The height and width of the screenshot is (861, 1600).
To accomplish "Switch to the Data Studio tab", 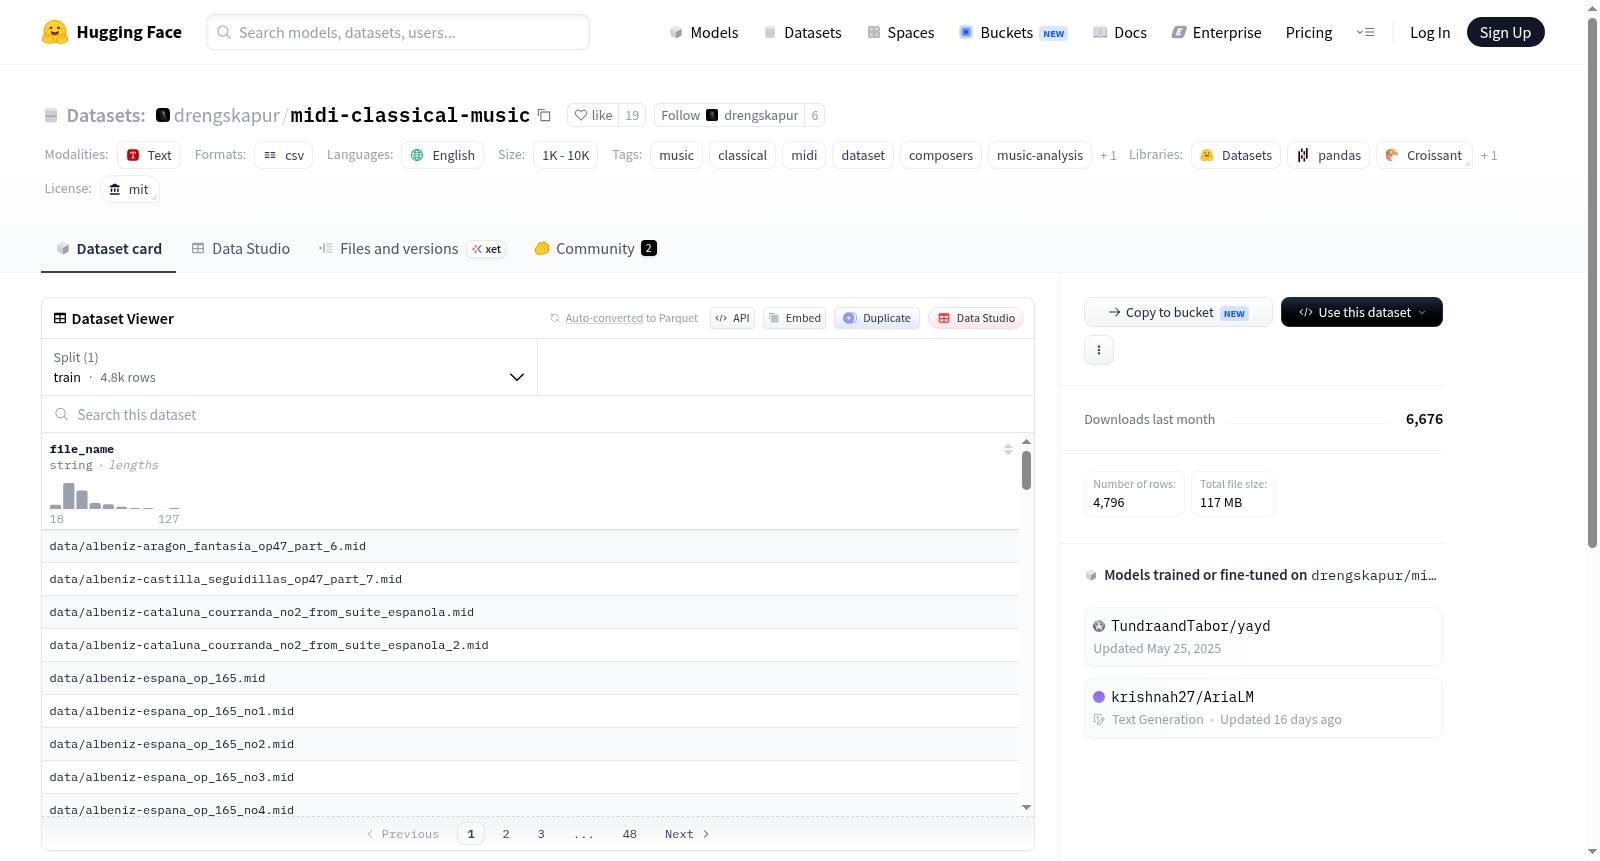I will coord(241,248).
